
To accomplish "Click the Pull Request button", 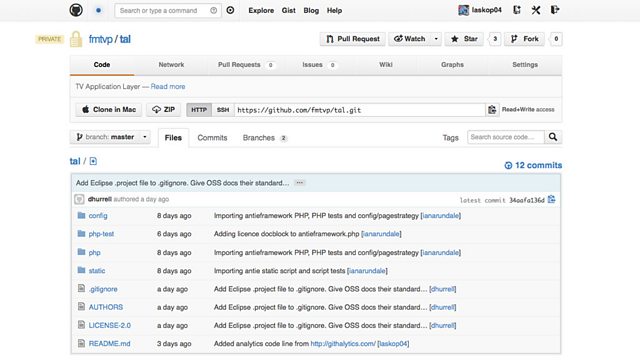I will pyautogui.click(x=353, y=39).
